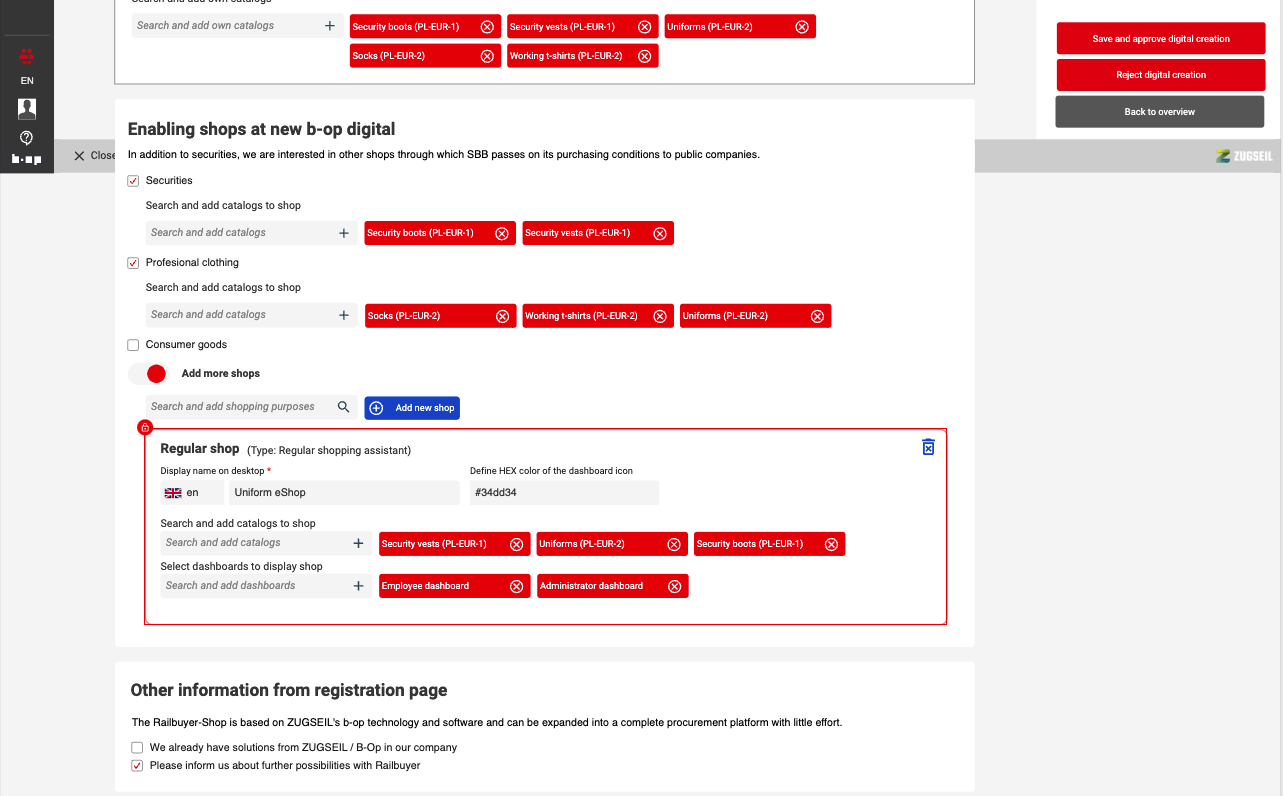
Task: Click the red lock icon on Regular shop
Action: click(145, 428)
